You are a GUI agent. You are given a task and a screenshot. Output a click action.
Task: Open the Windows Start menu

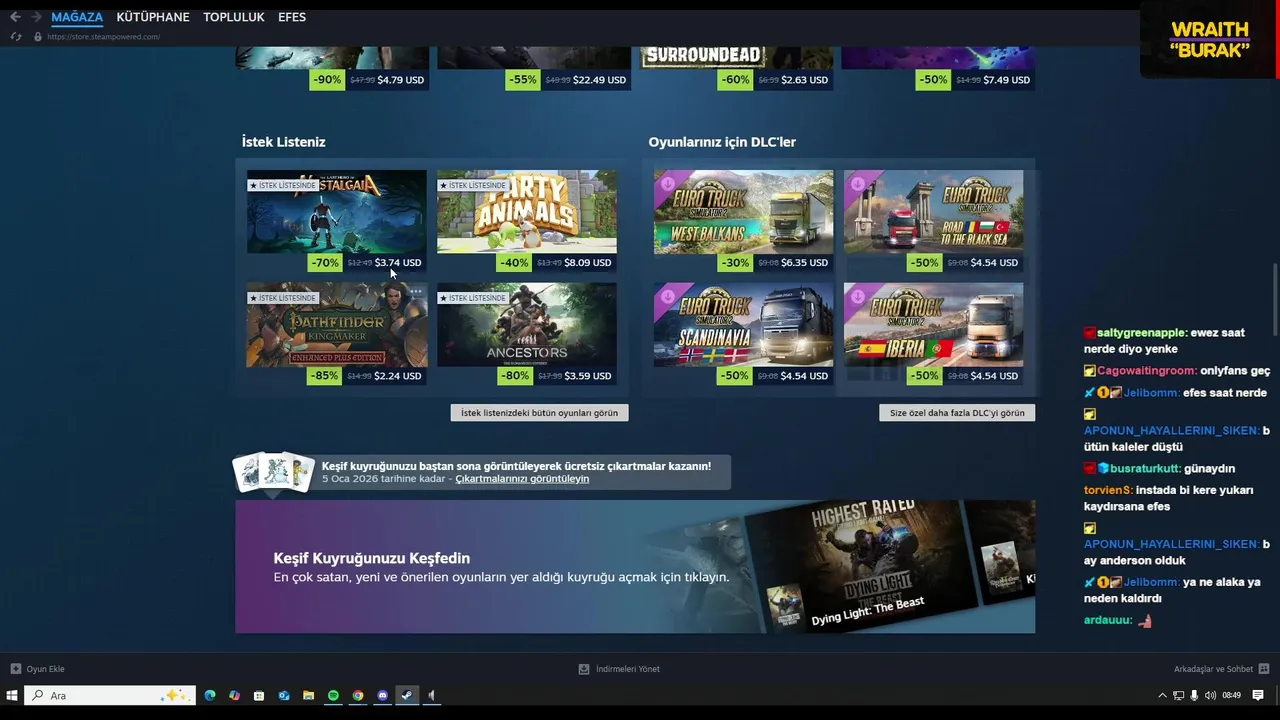[x=12, y=695]
